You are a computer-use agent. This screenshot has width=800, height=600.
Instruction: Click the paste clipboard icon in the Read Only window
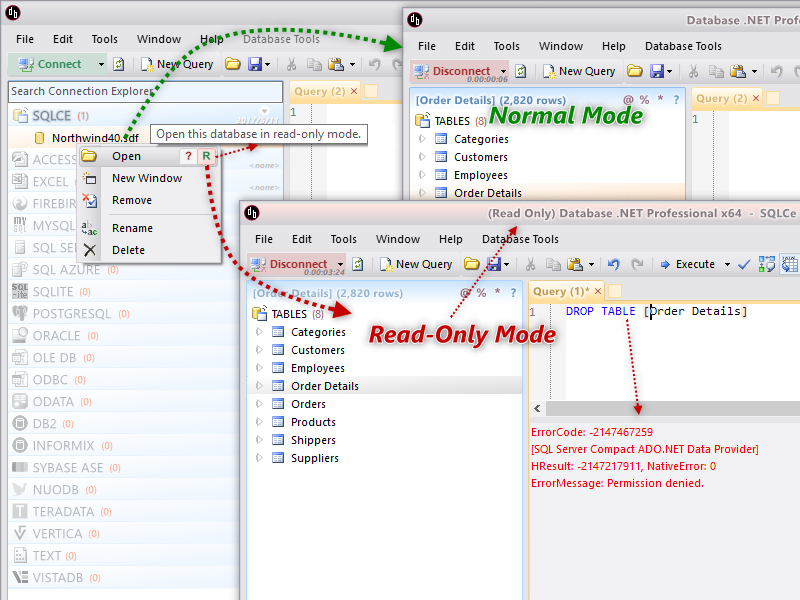pyautogui.click(x=575, y=264)
